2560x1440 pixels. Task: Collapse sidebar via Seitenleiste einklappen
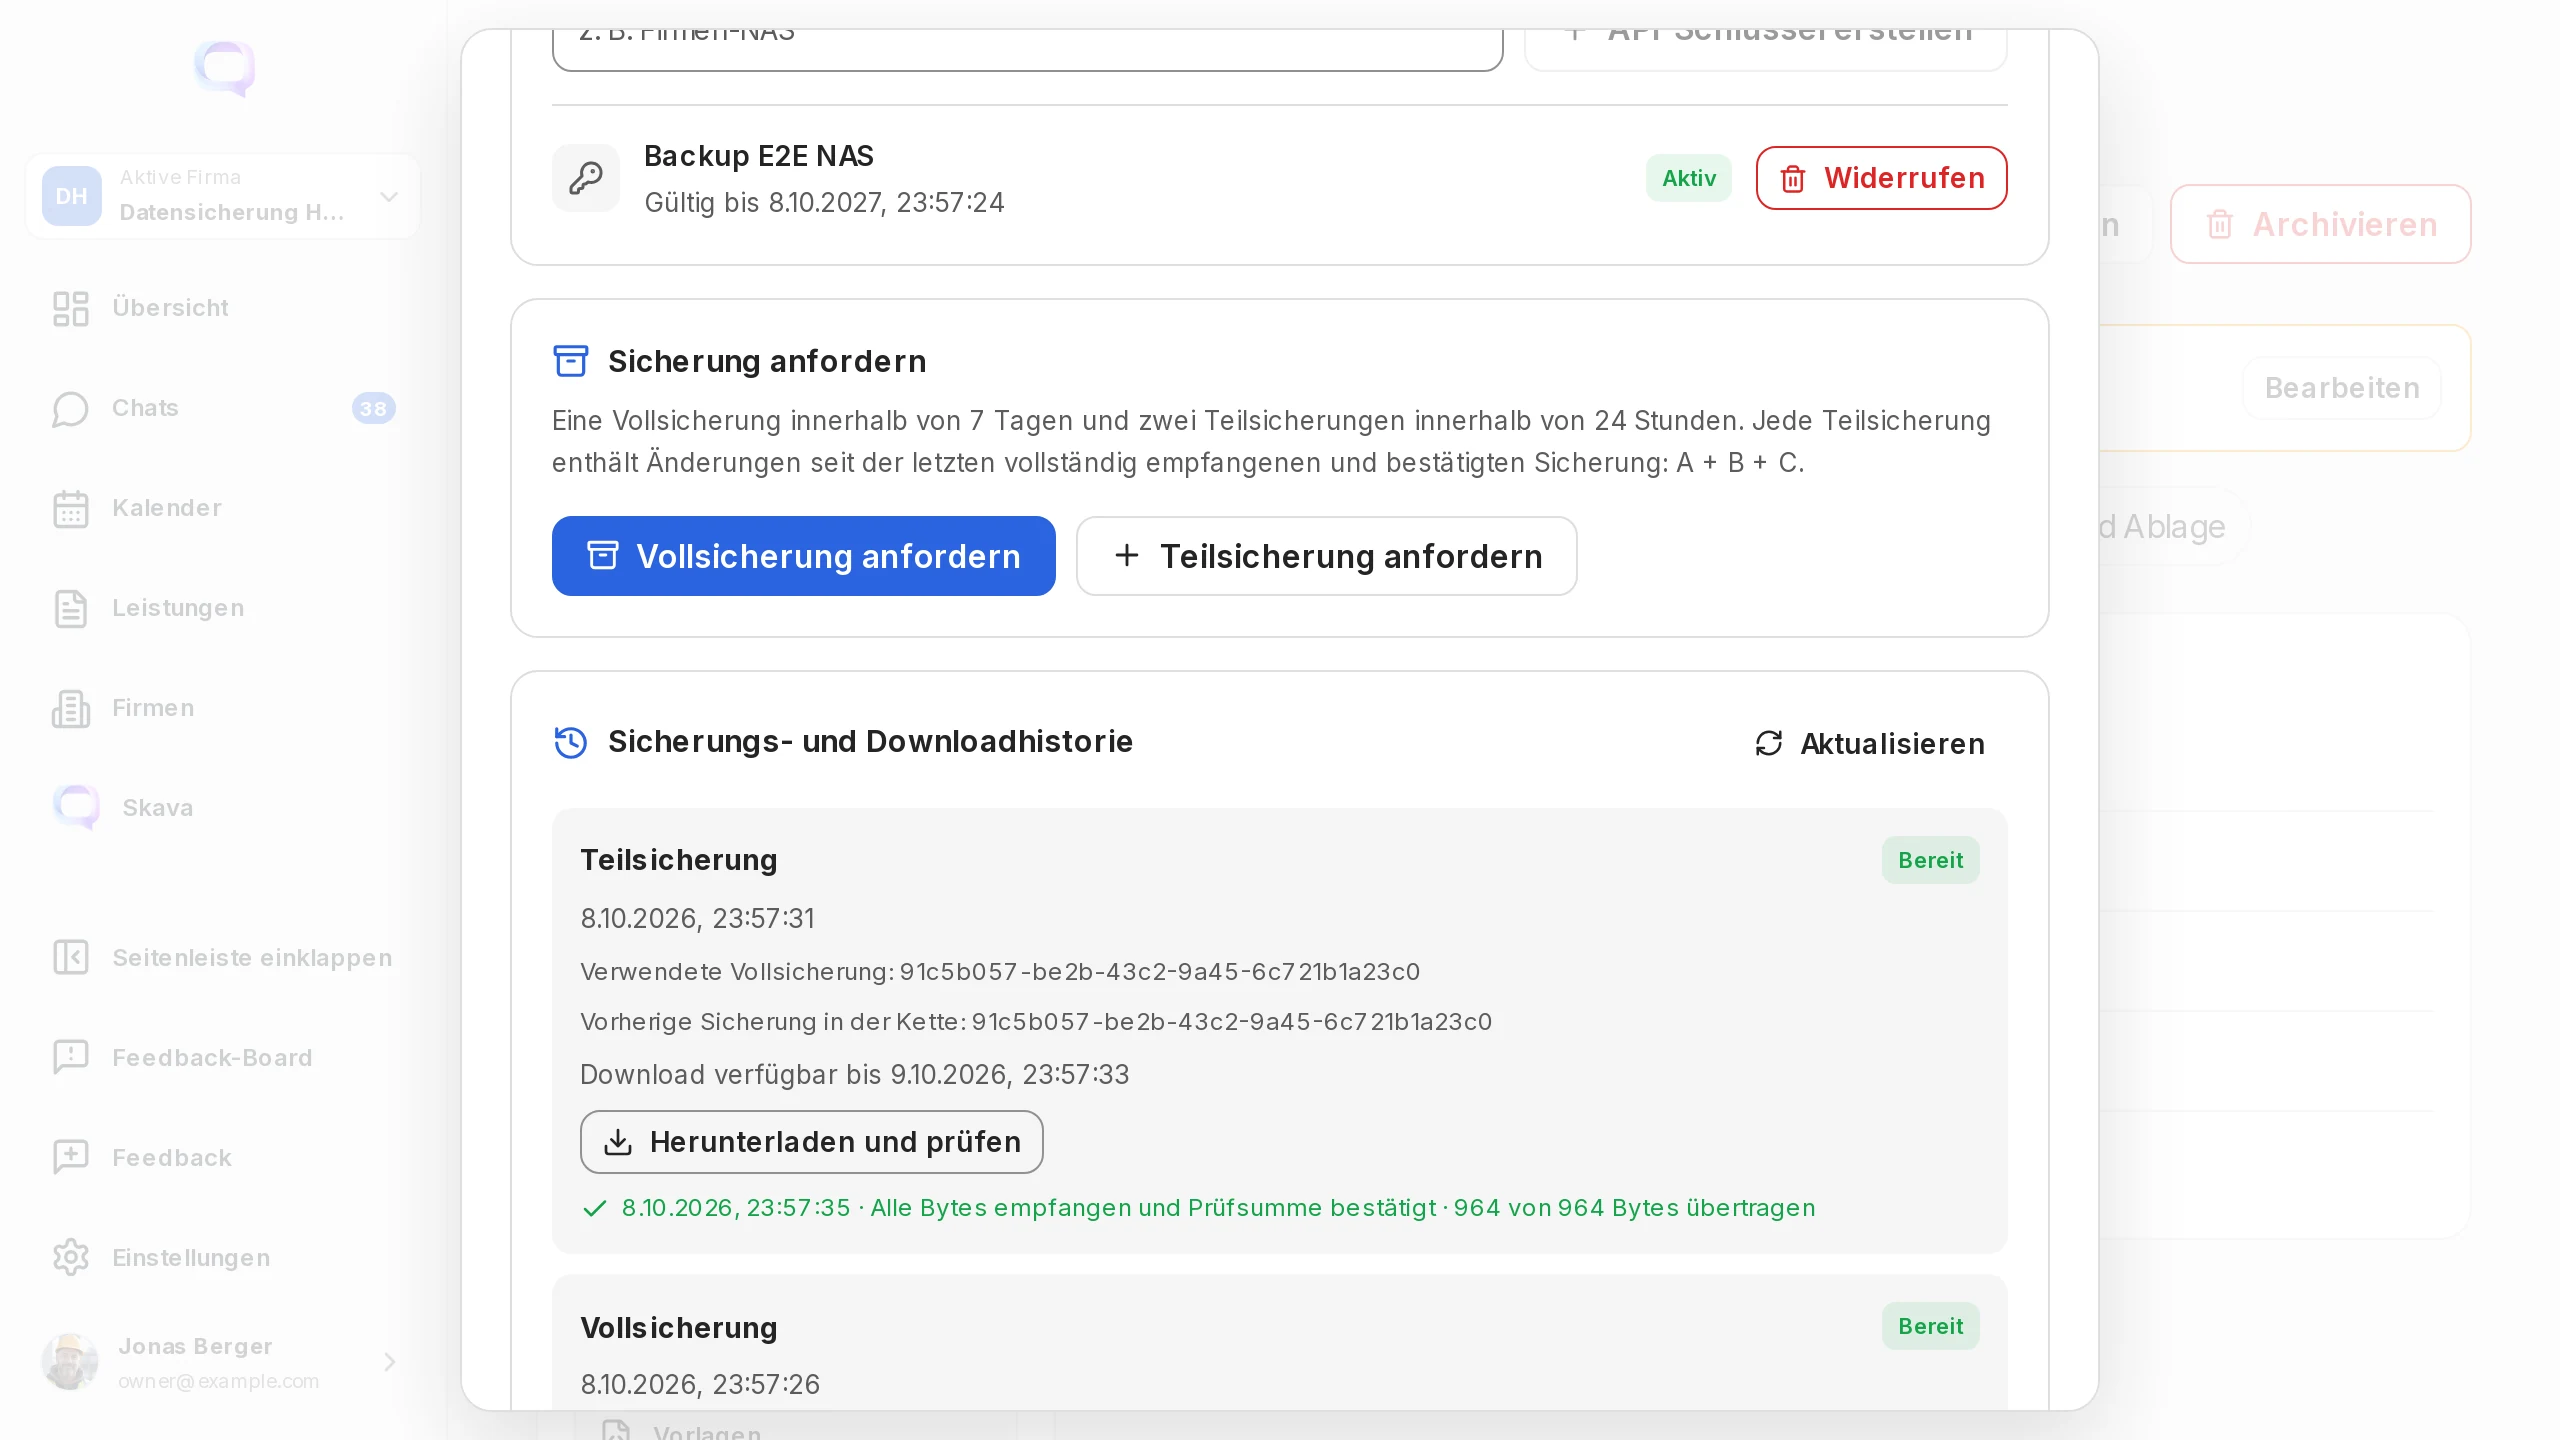[222, 958]
